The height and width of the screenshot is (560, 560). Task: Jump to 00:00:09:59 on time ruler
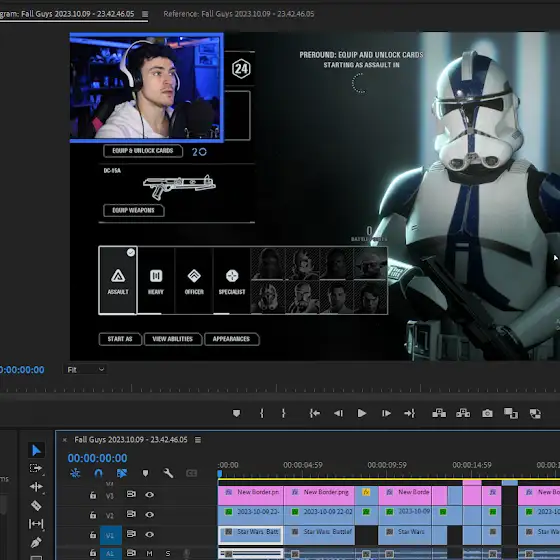pyautogui.click(x=387, y=465)
